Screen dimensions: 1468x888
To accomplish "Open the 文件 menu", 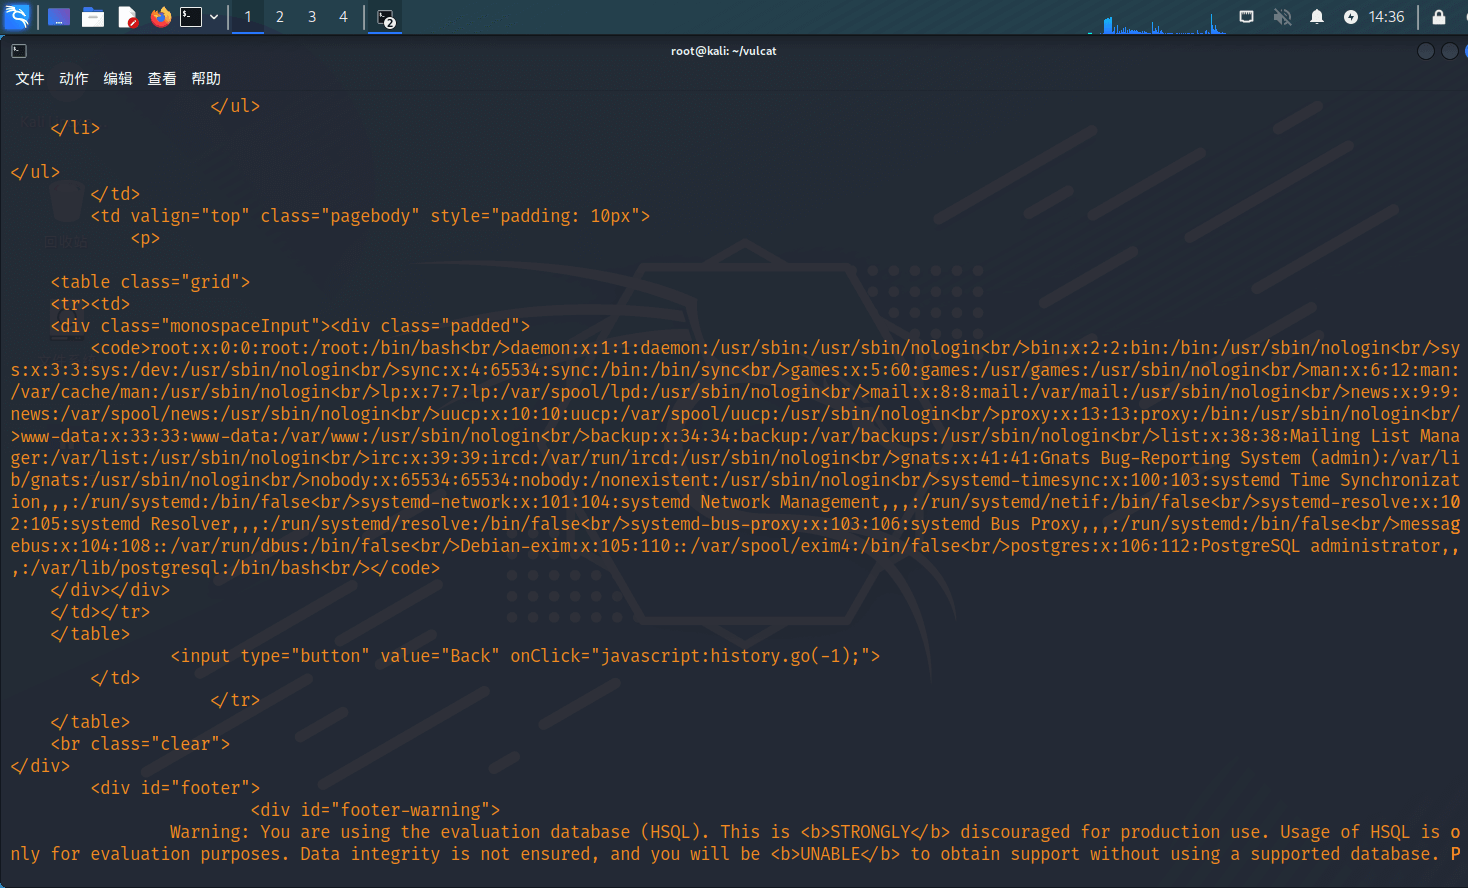I will click(x=30, y=79).
